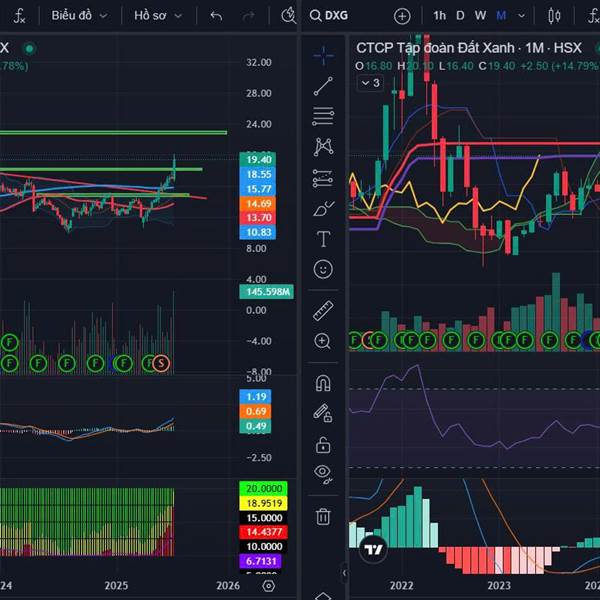Click TradingView logo on right chart
600x600 pixels.
[x=373, y=550]
